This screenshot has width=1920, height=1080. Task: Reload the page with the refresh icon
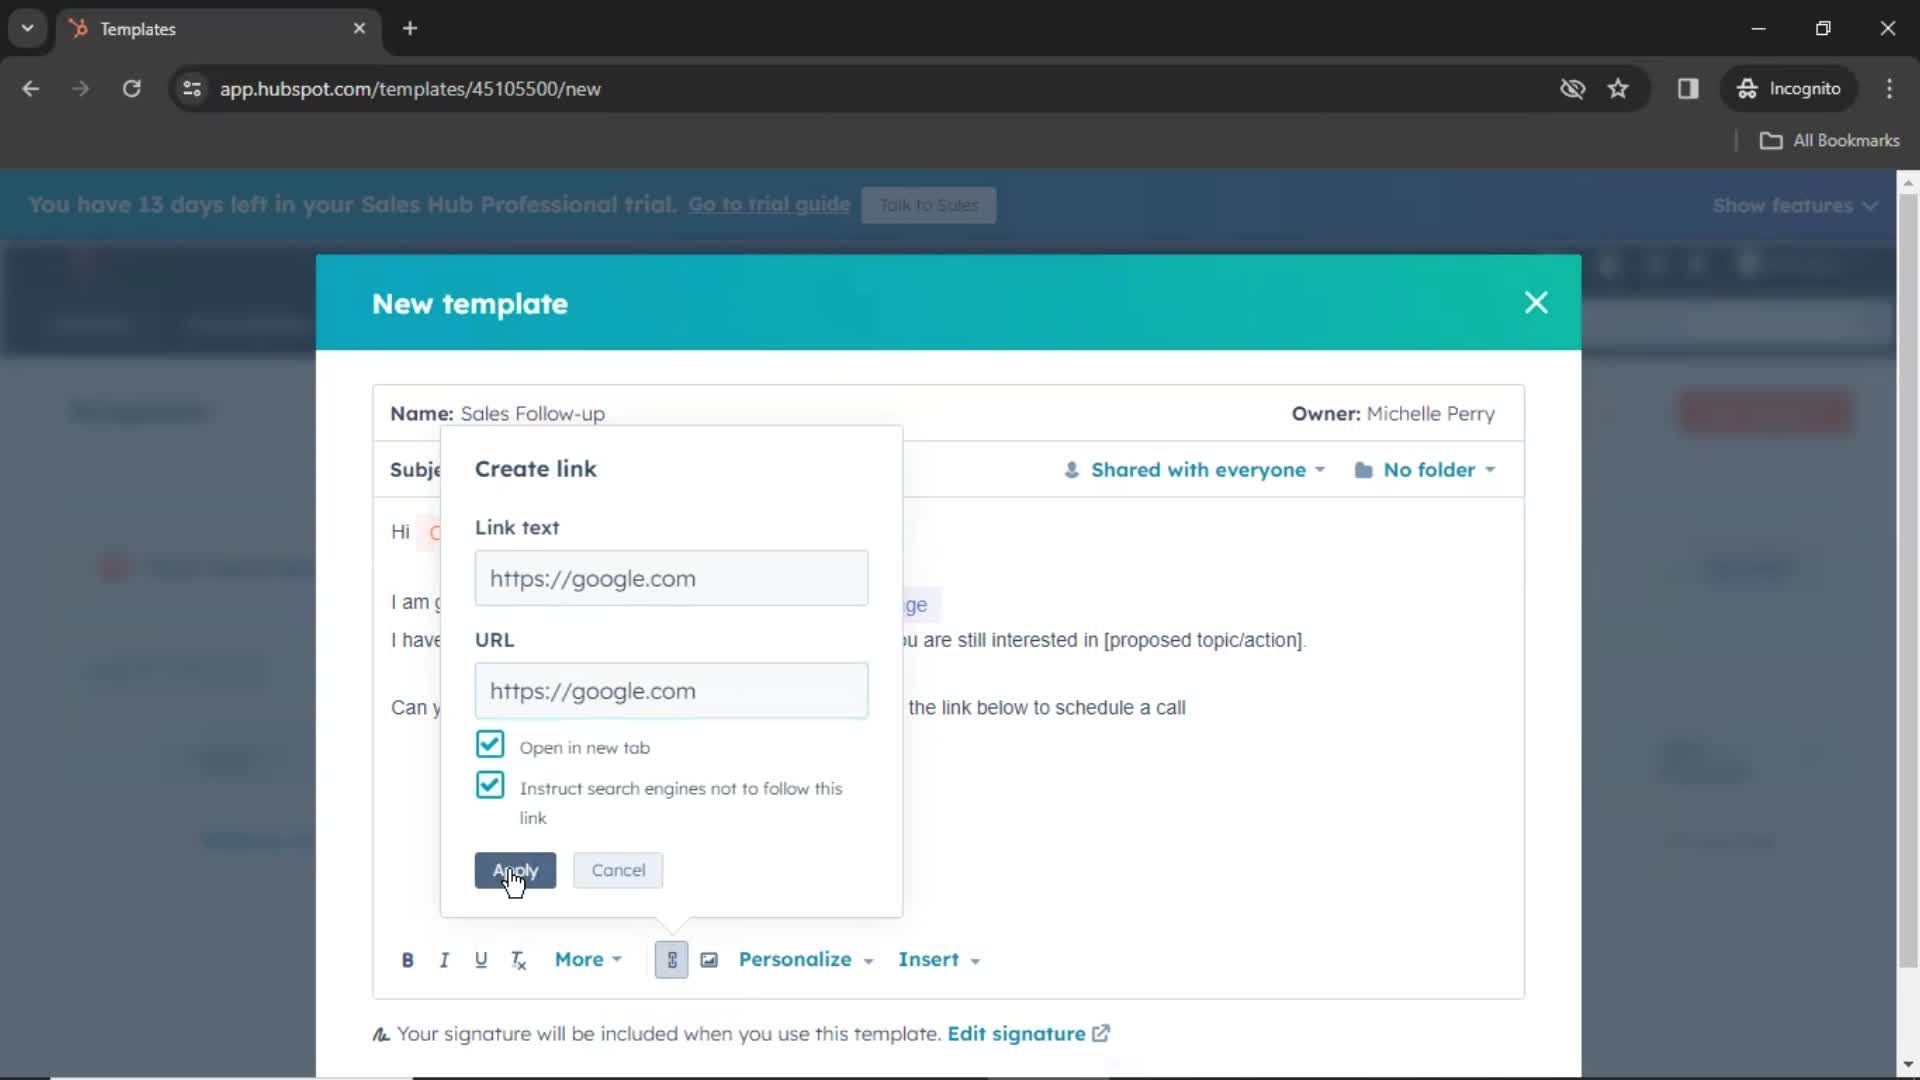point(131,89)
